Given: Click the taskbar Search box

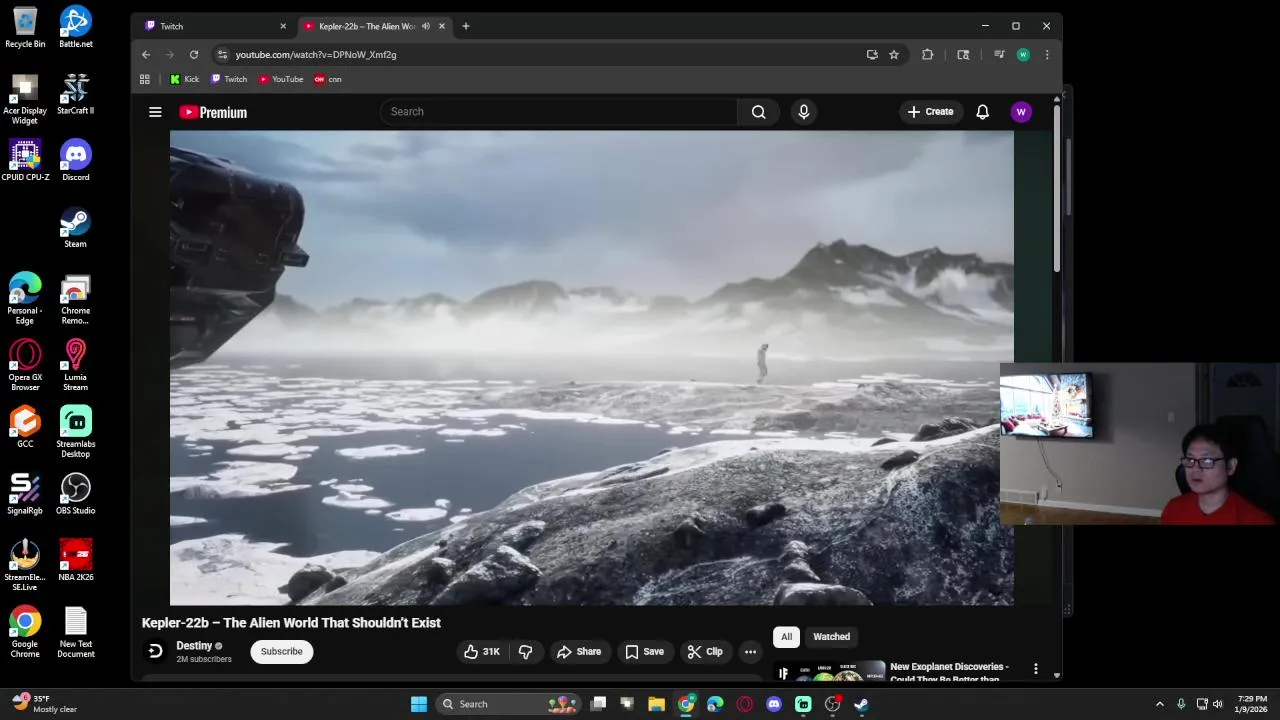Looking at the screenshot, I should coord(510,704).
